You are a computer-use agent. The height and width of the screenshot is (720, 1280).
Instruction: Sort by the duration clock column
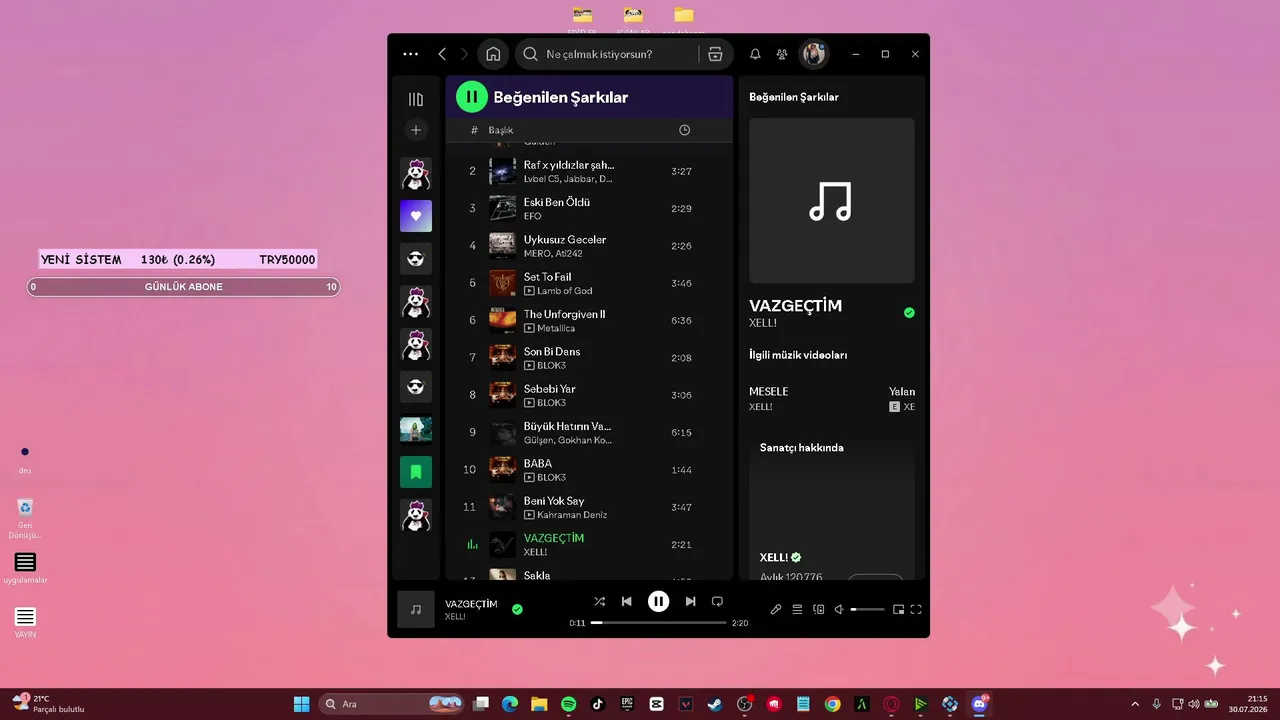pos(684,130)
